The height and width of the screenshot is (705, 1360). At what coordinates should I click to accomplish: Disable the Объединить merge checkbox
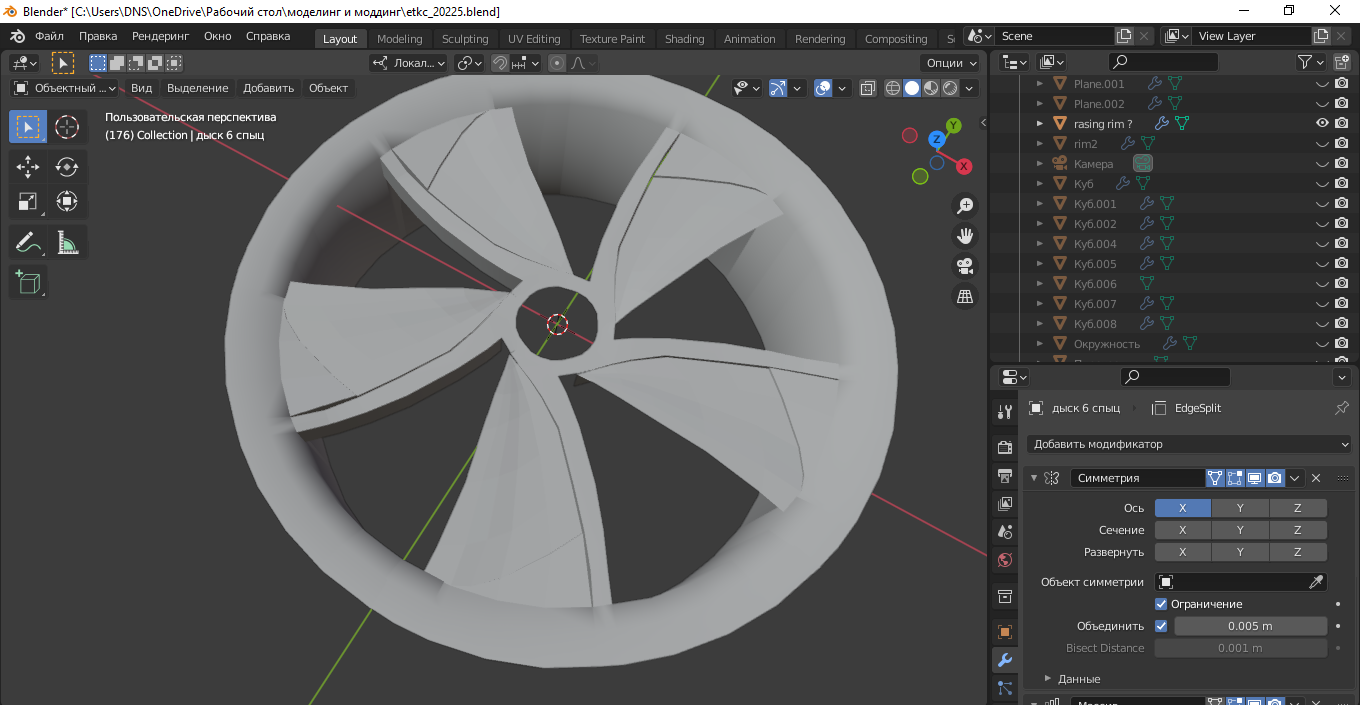[x=1161, y=626]
